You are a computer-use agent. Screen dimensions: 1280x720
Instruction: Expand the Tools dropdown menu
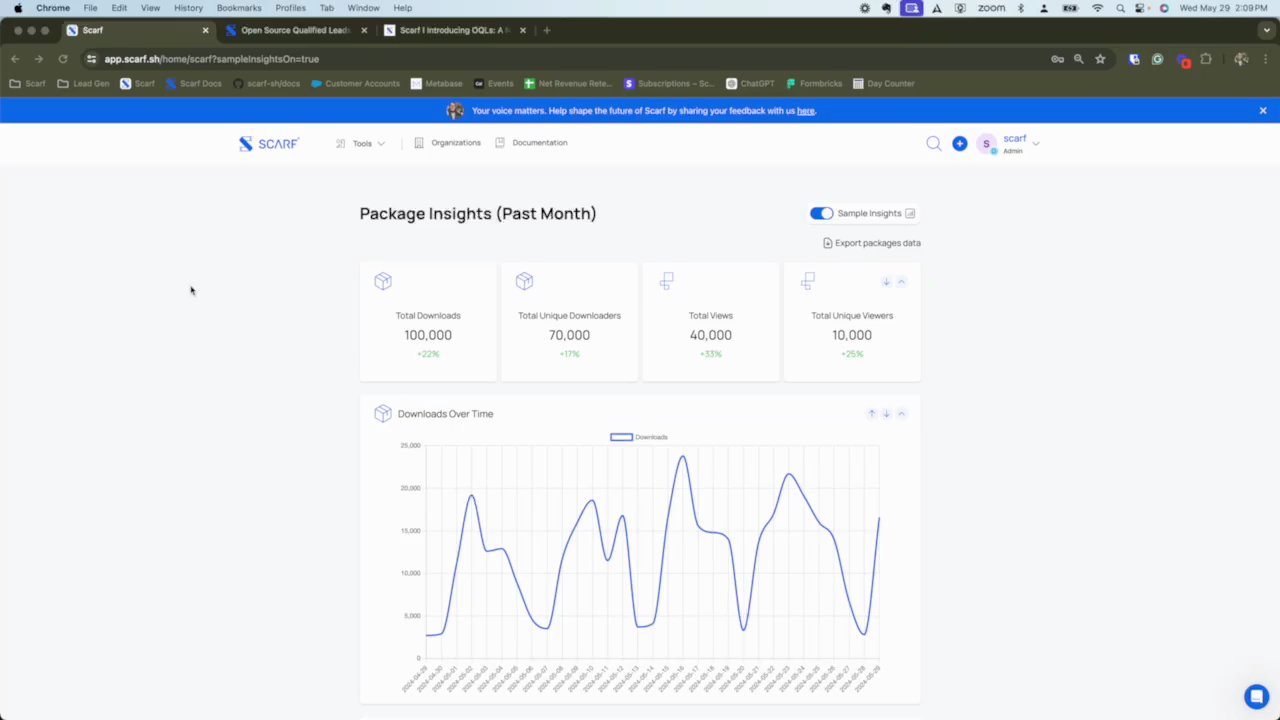361,143
